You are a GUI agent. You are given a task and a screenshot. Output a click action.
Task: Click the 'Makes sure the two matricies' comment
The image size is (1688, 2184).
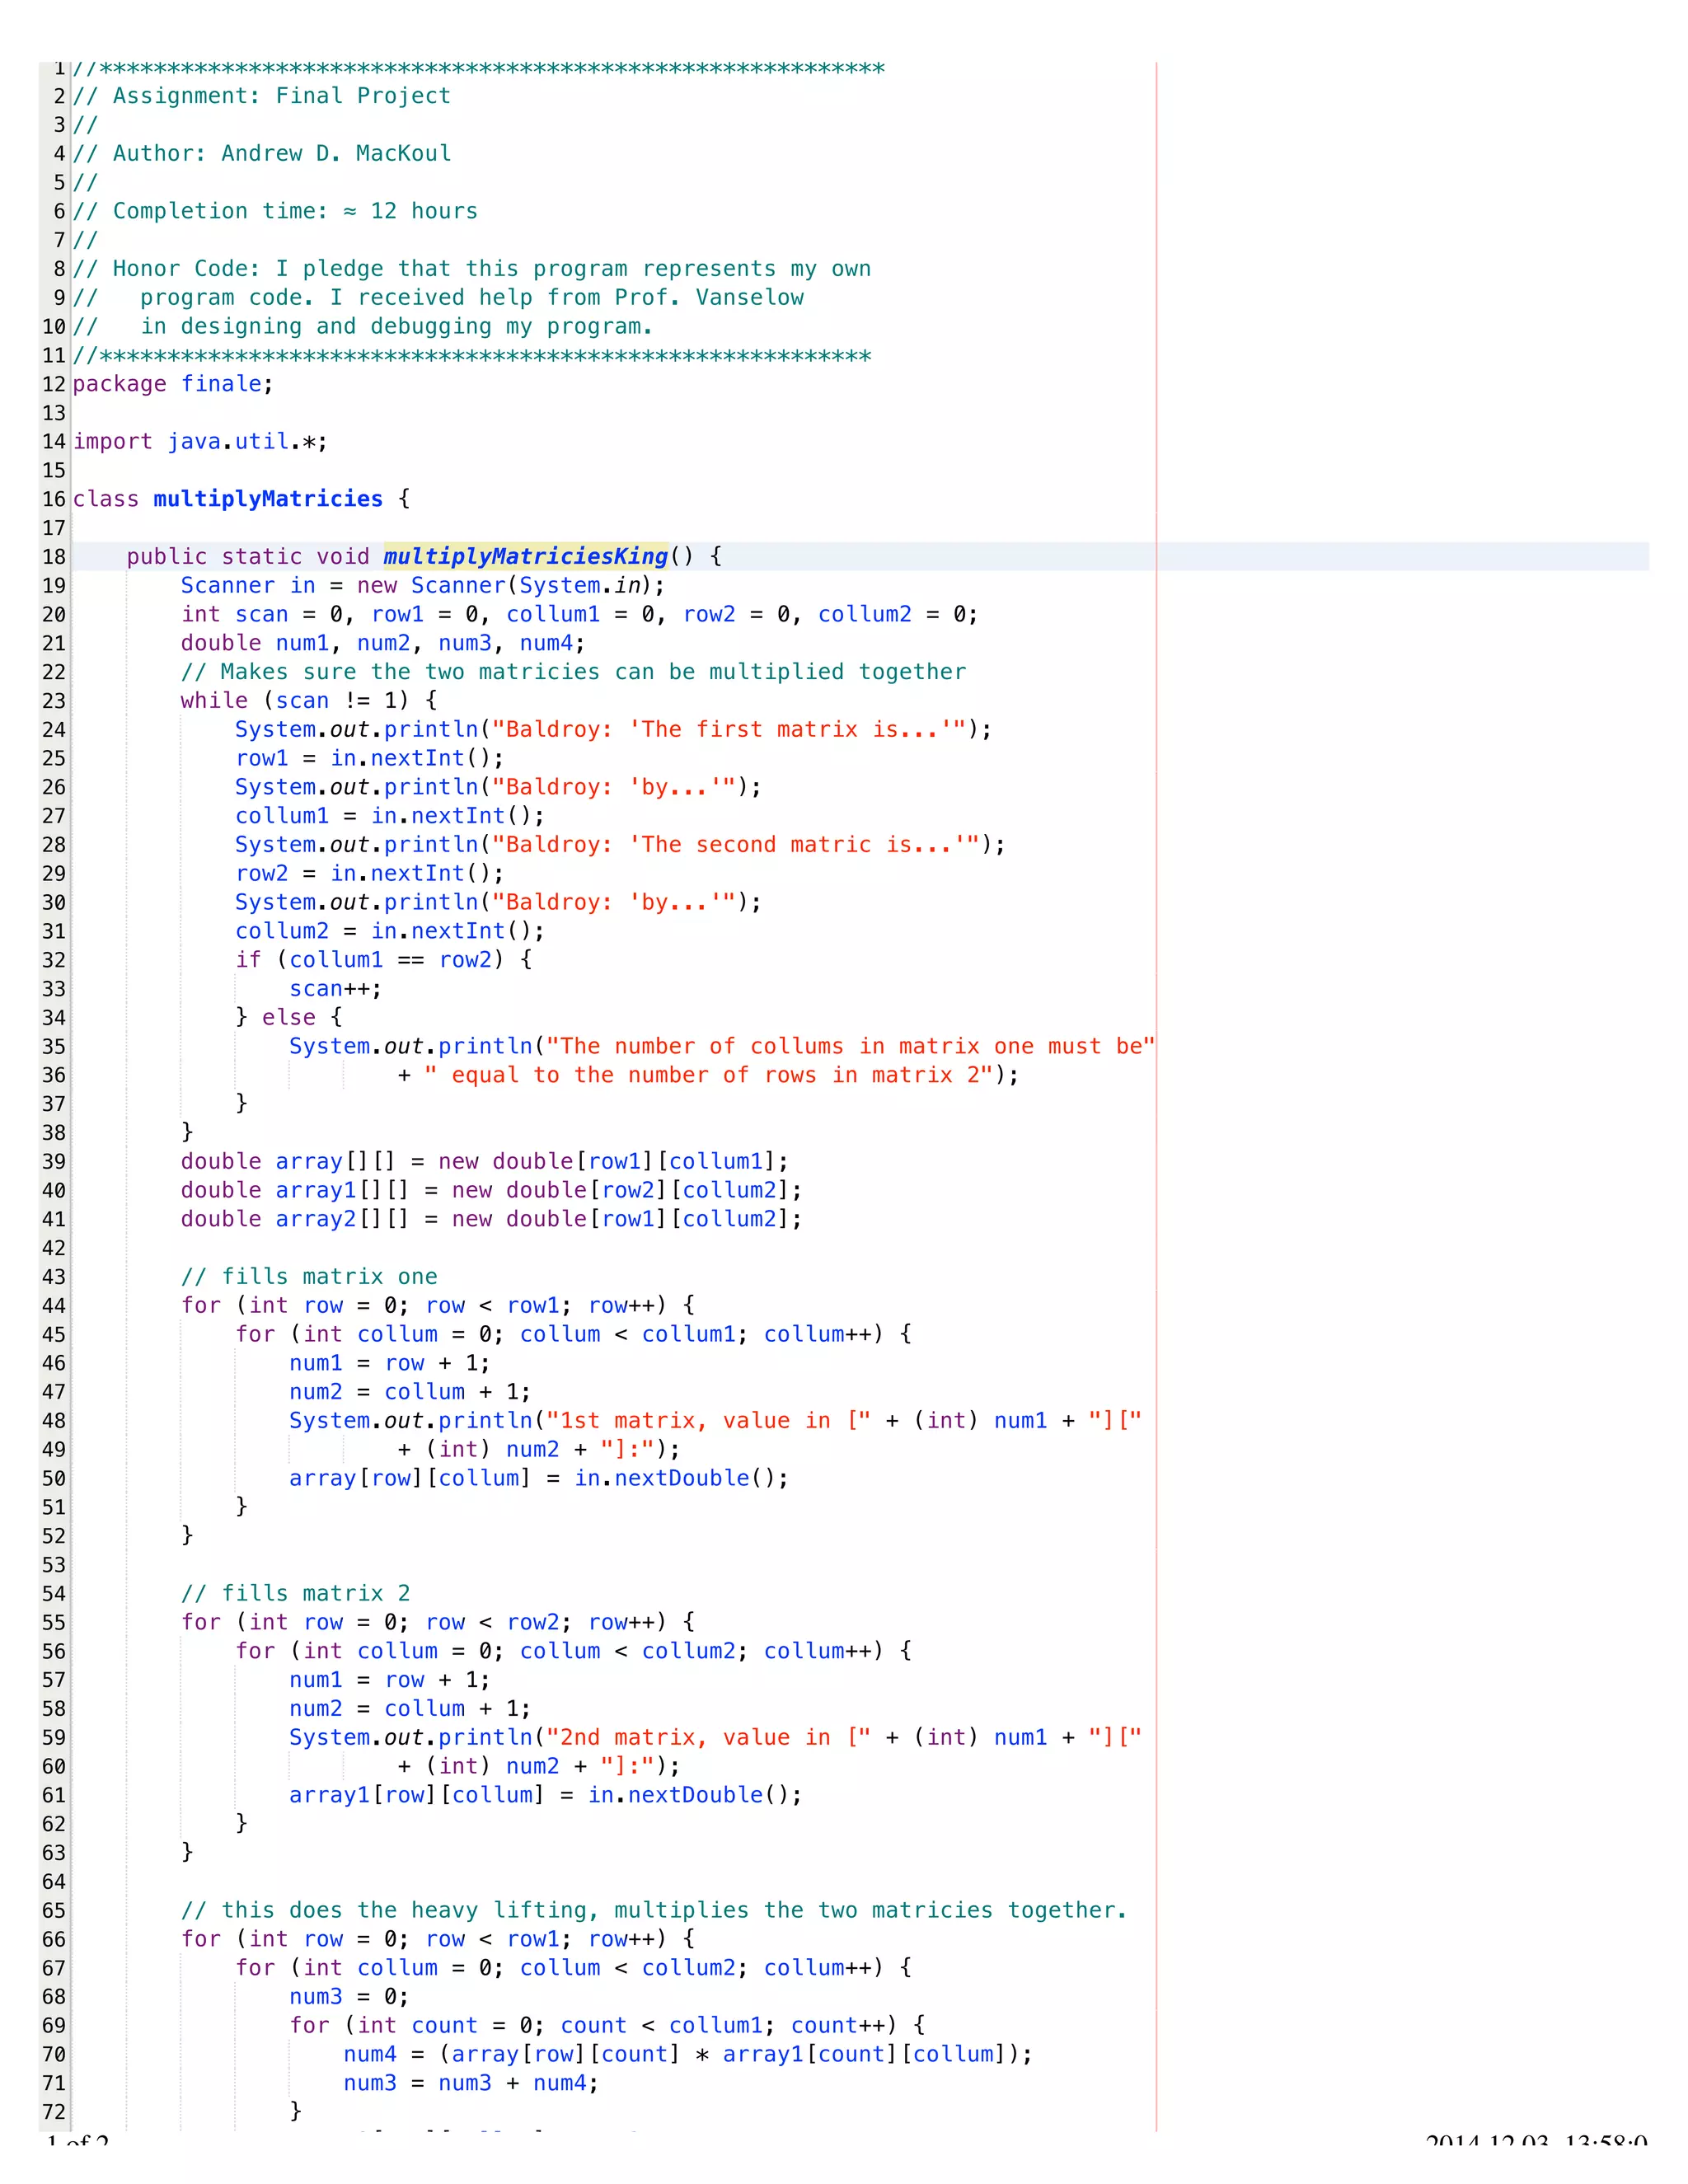(573, 672)
